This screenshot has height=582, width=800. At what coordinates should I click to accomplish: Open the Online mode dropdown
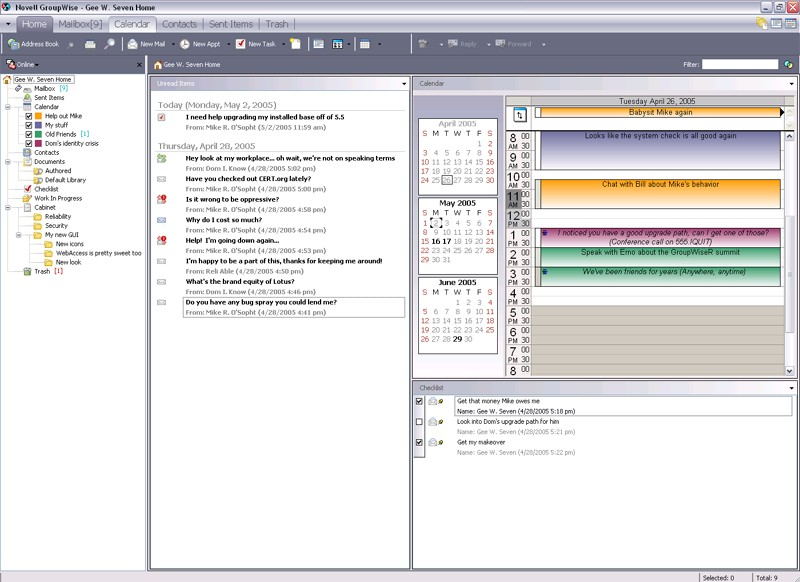tap(37, 65)
